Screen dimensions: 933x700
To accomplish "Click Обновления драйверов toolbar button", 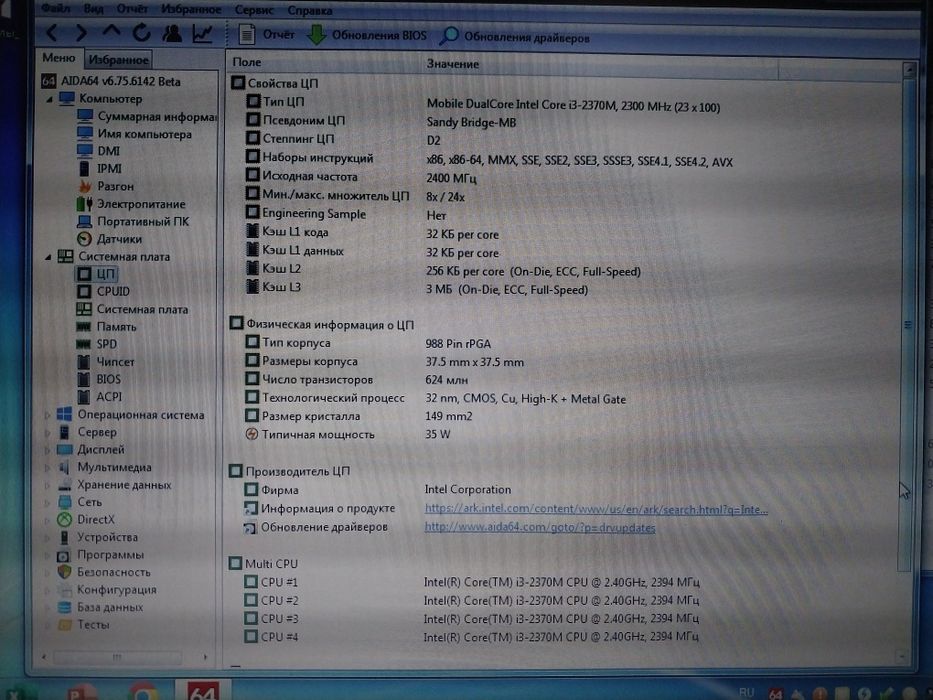I will (515, 37).
